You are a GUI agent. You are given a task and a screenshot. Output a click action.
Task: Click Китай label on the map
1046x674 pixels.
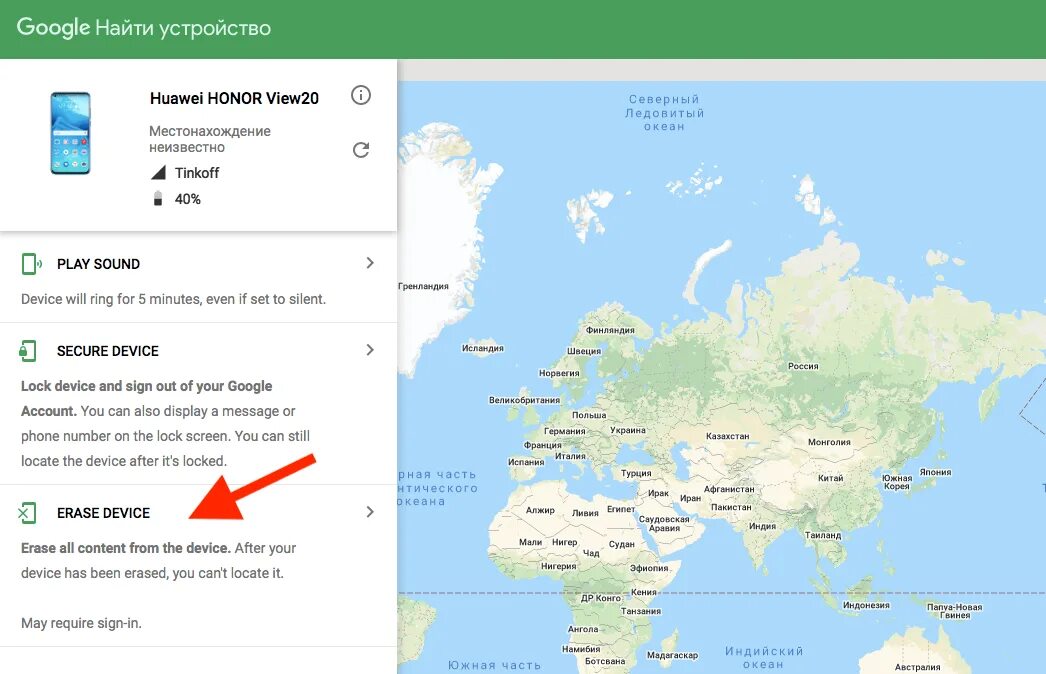coord(831,478)
